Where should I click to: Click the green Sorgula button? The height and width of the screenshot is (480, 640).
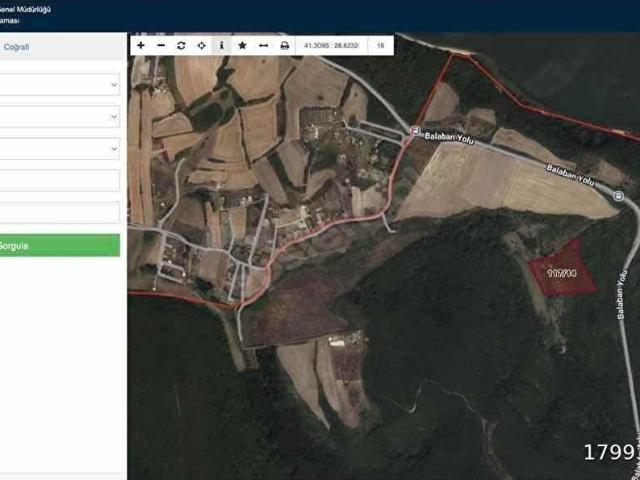coord(60,245)
